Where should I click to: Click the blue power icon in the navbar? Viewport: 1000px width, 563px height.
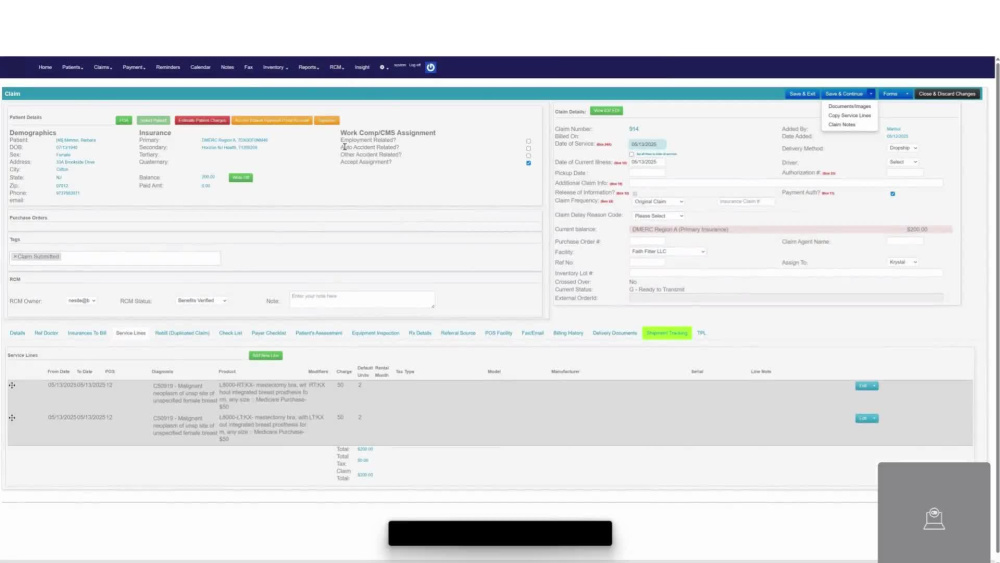pos(430,67)
